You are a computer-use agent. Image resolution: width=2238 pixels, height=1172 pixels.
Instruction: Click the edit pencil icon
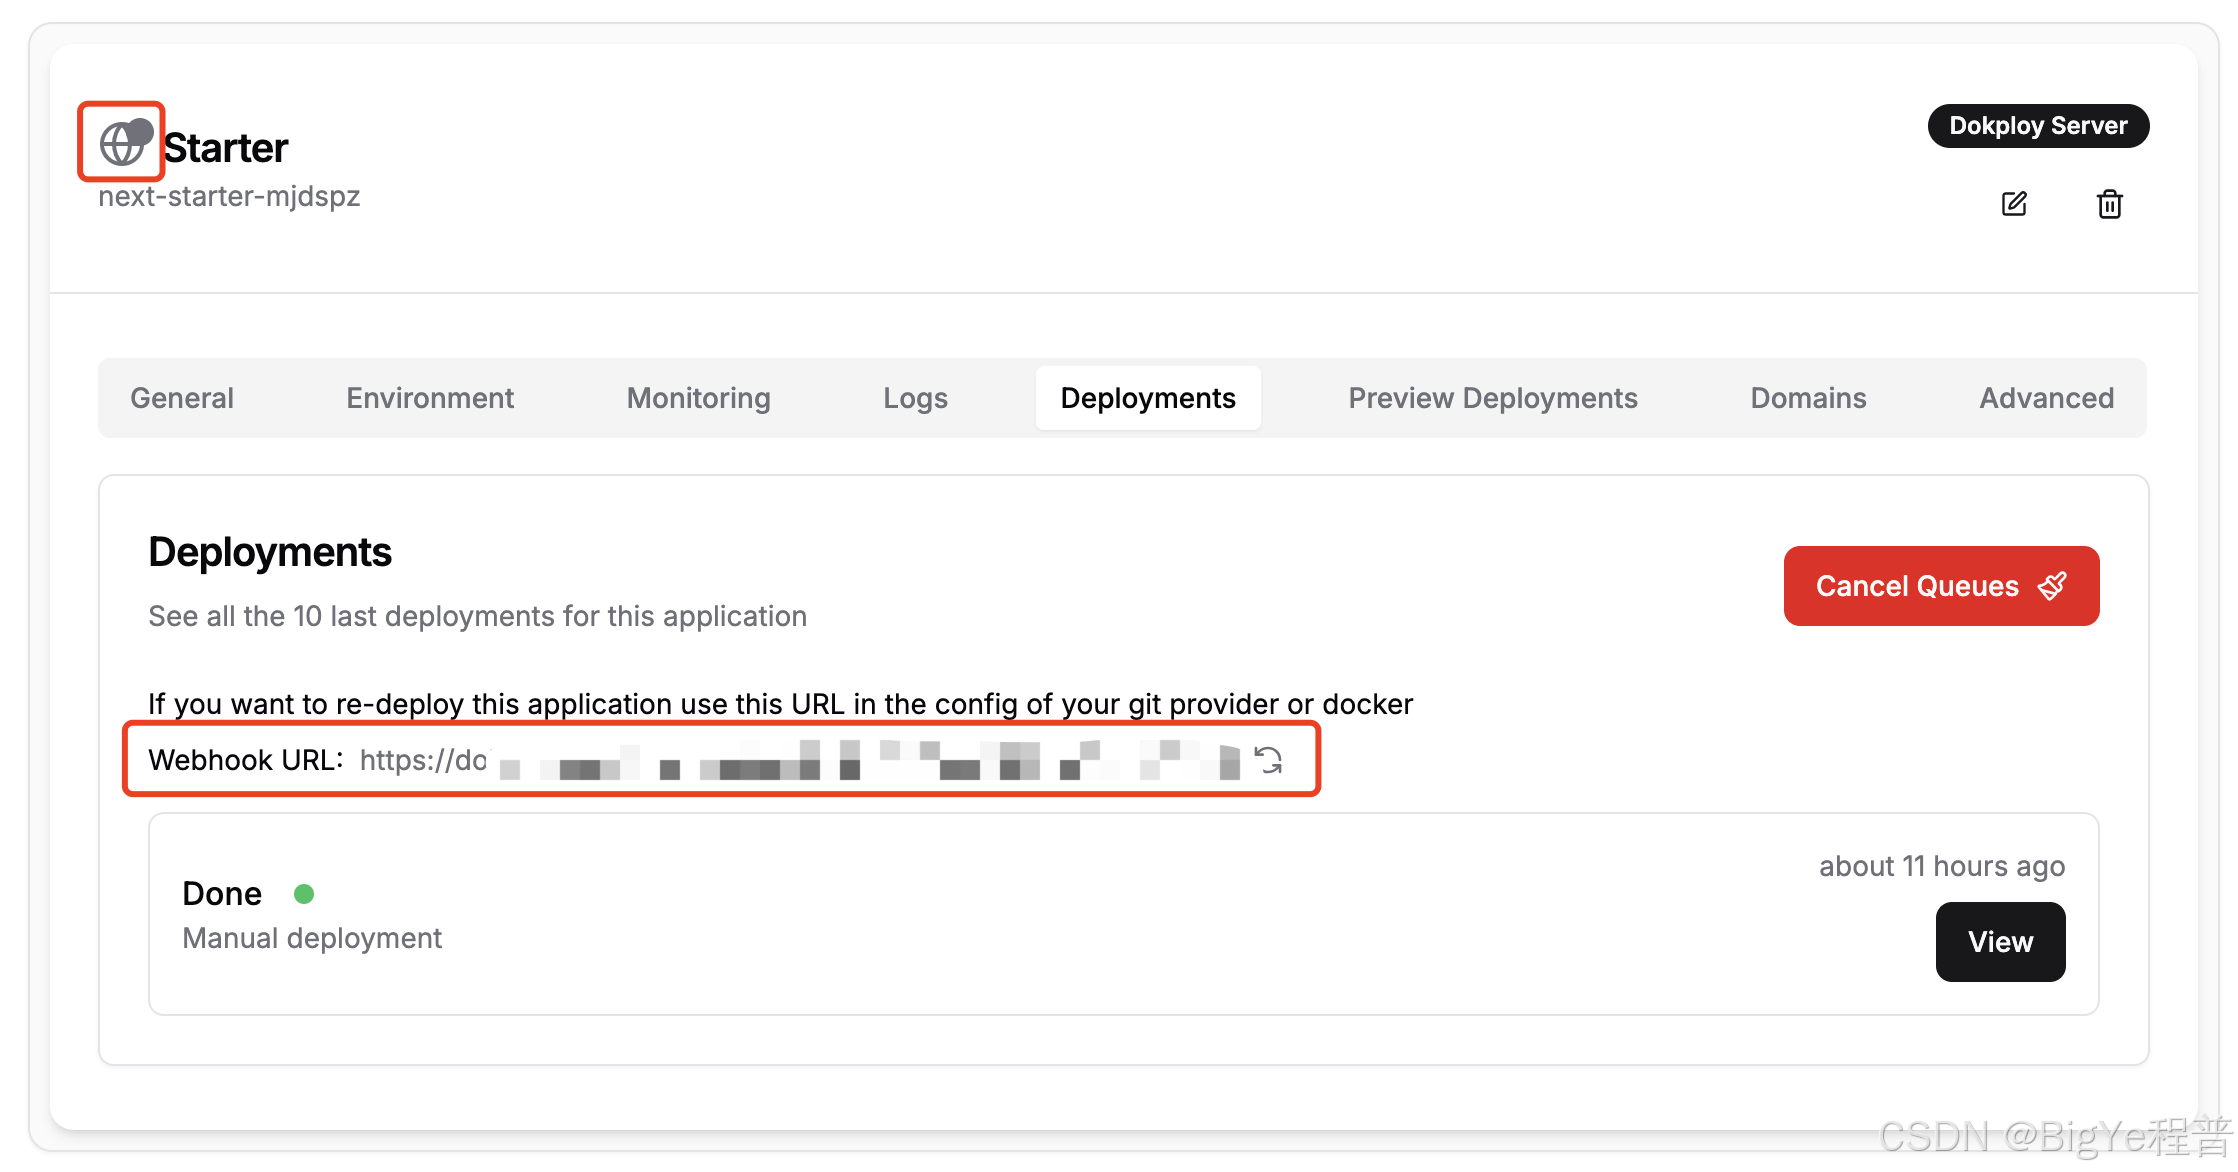pos(2014,204)
